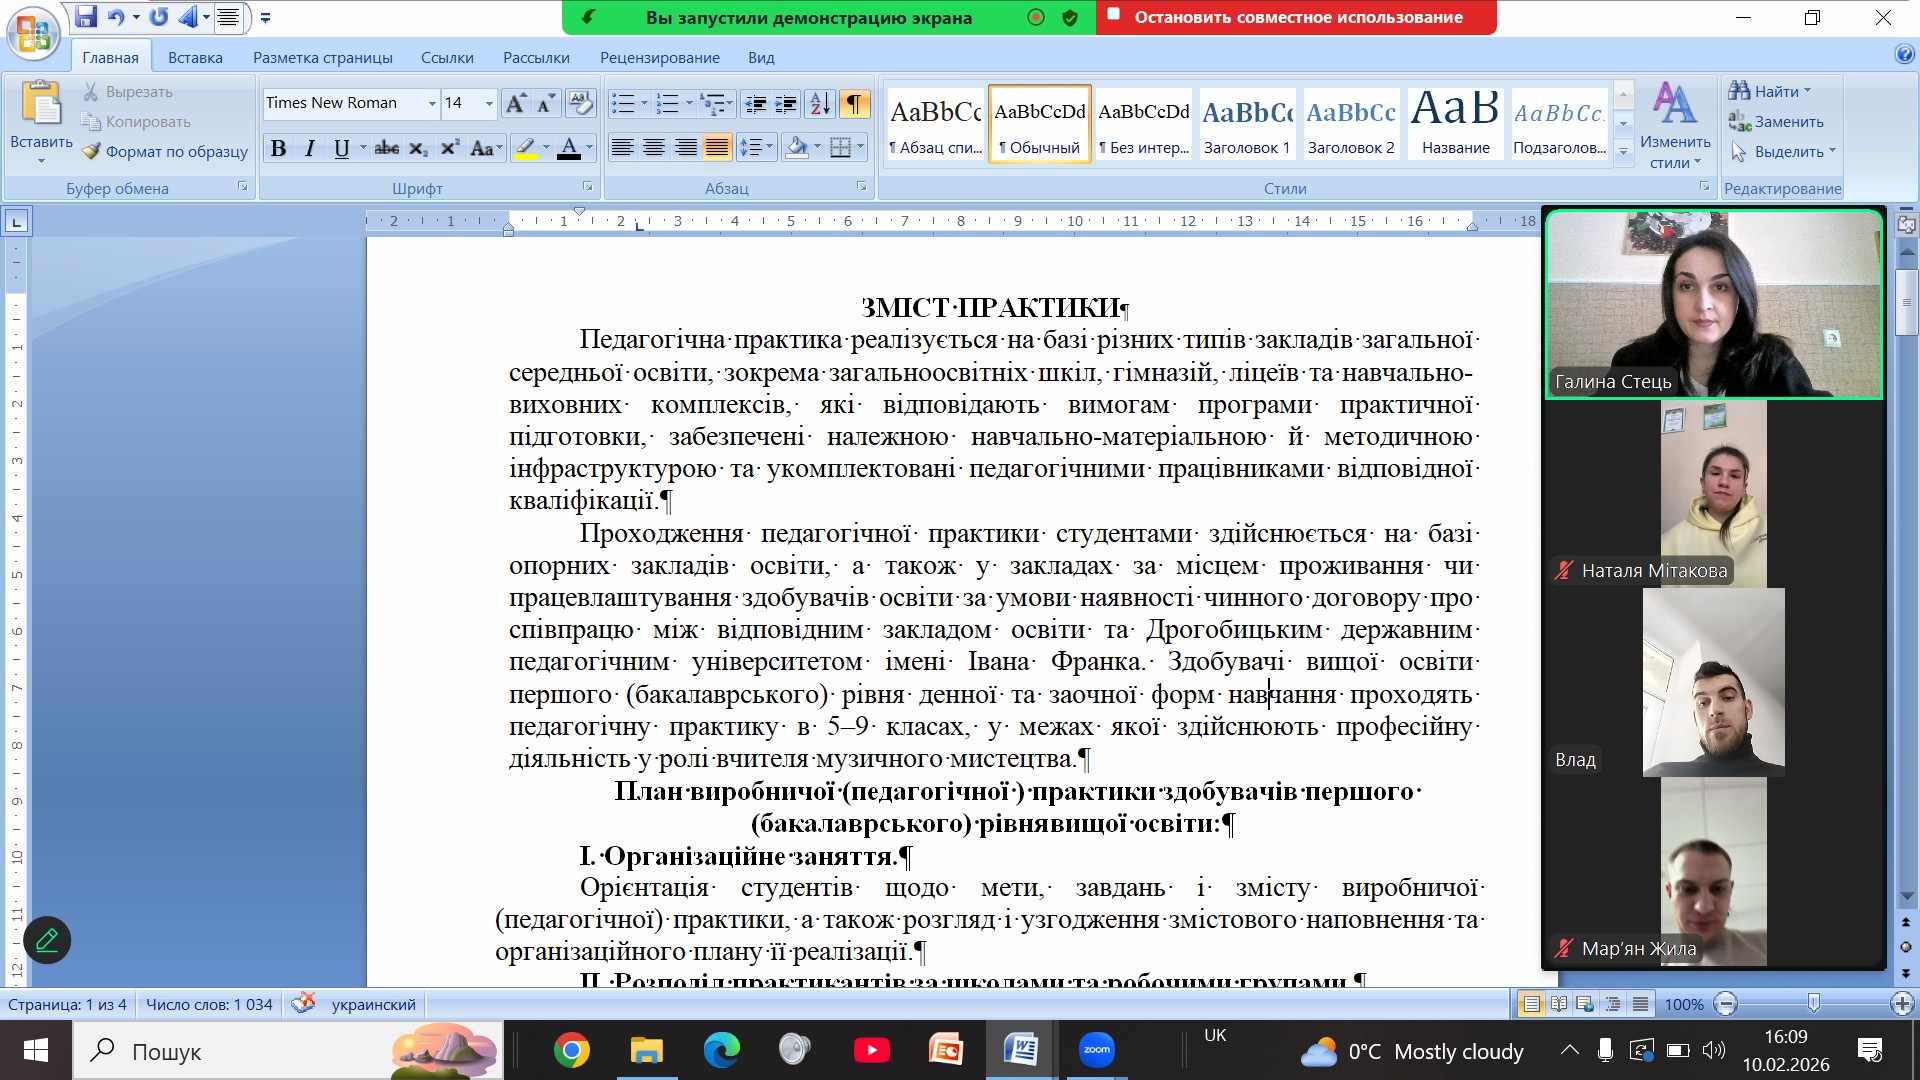Sort the selected text alphabetically

tap(819, 103)
